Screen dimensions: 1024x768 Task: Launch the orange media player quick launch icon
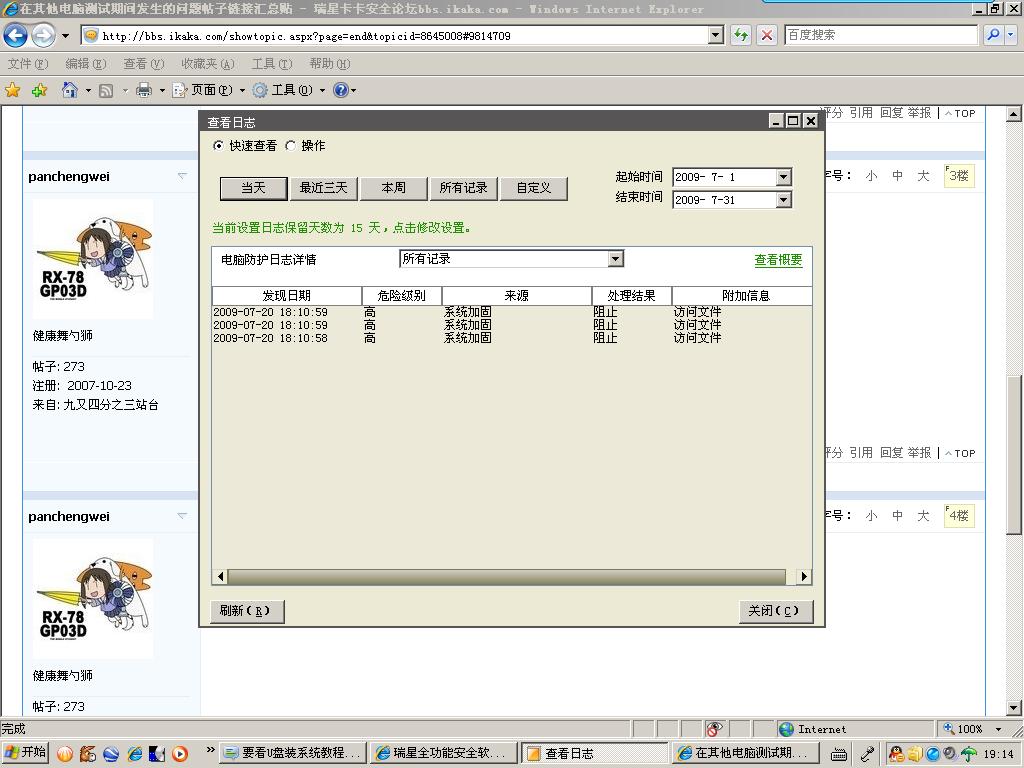click(180, 754)
